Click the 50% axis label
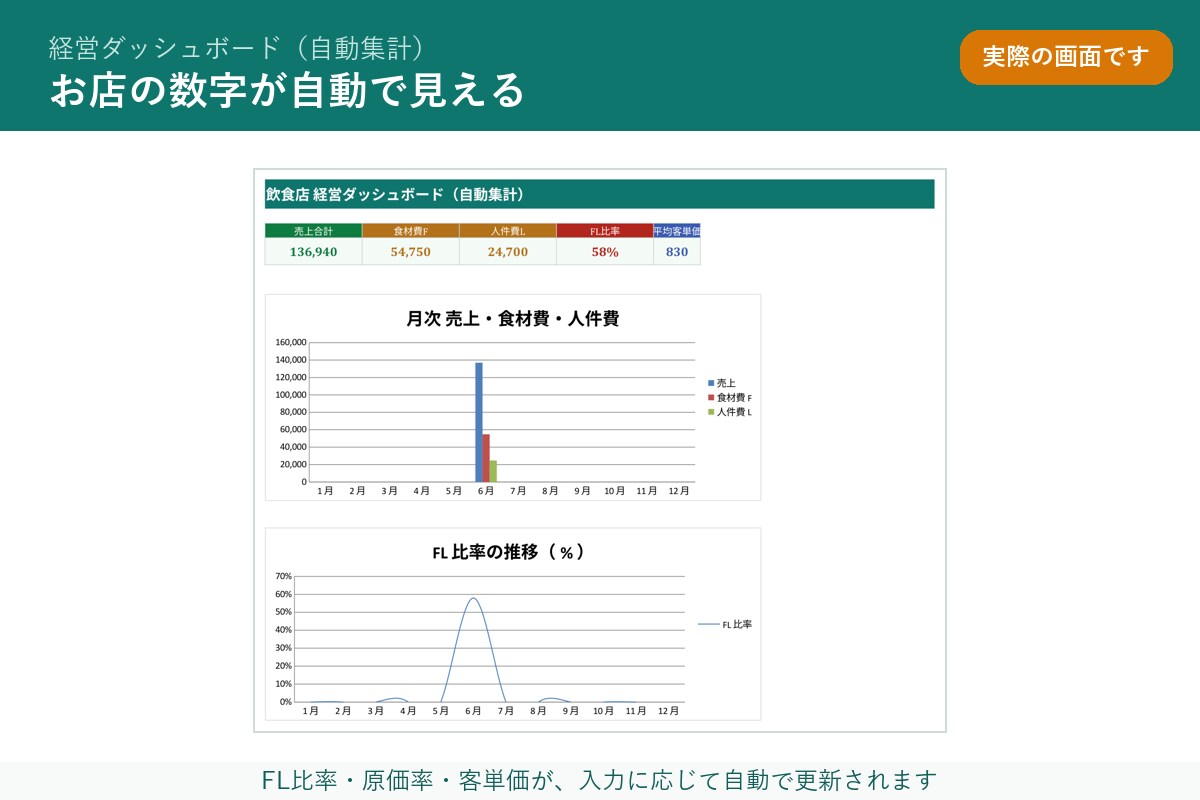This screenshot has width=1200, height=800. [283, 612]
